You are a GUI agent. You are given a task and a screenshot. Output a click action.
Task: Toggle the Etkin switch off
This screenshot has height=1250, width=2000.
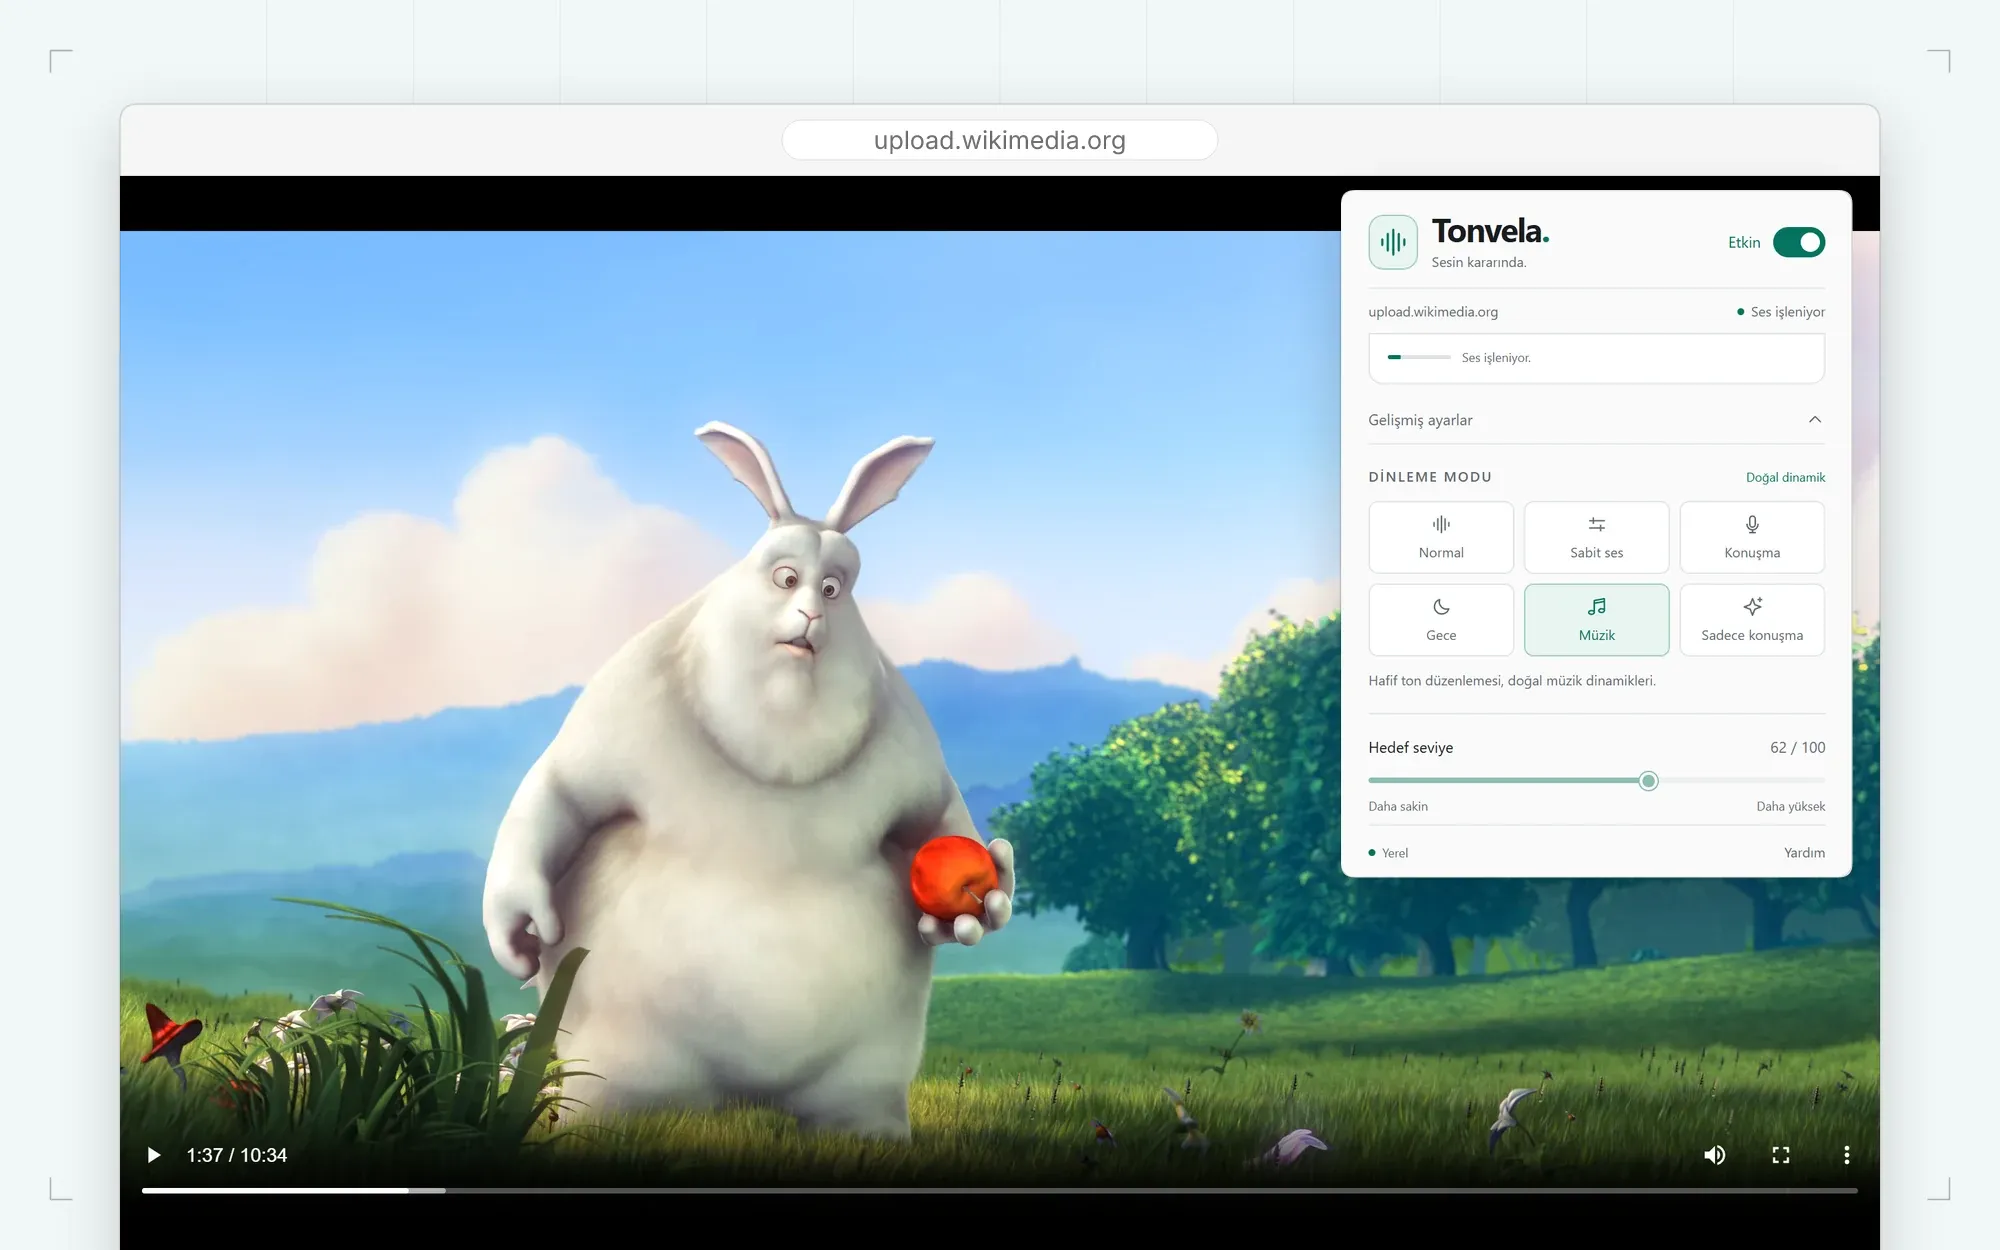(x=1799, y=242)
